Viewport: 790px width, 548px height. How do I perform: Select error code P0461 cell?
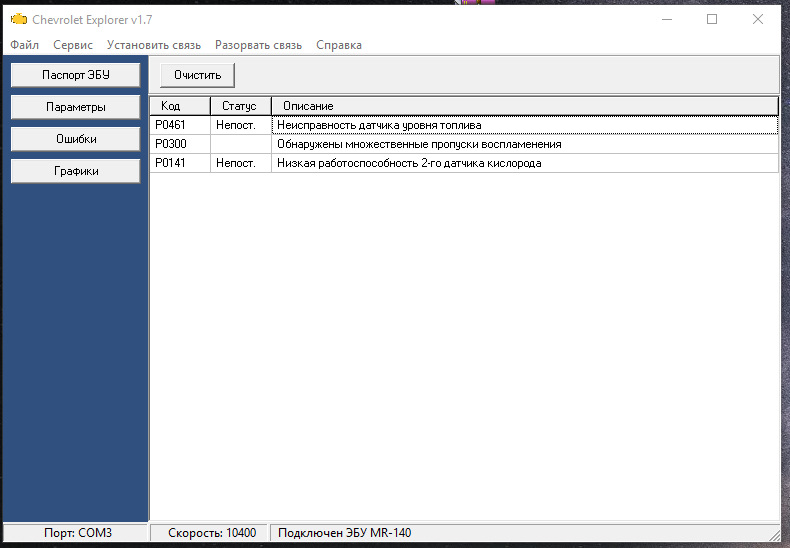click(x=180, y=125)
